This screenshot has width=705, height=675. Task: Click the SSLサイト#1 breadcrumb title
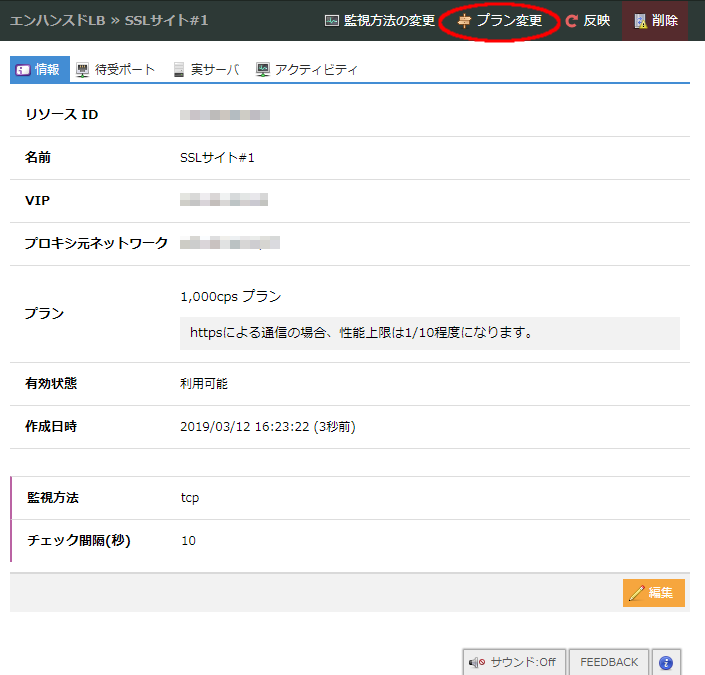pyautogui.click(x=166, y=21)
